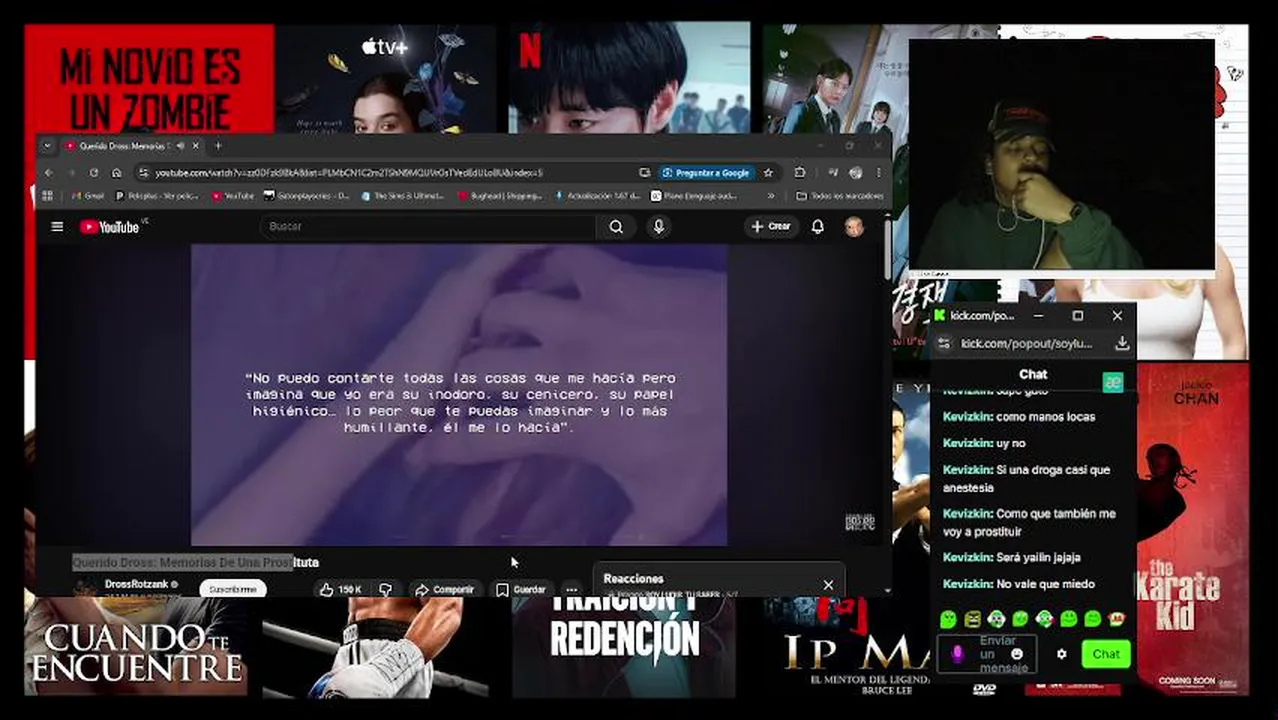Click the Suscribirme button
The image size is (1278, 720).
tap(233, 589)
